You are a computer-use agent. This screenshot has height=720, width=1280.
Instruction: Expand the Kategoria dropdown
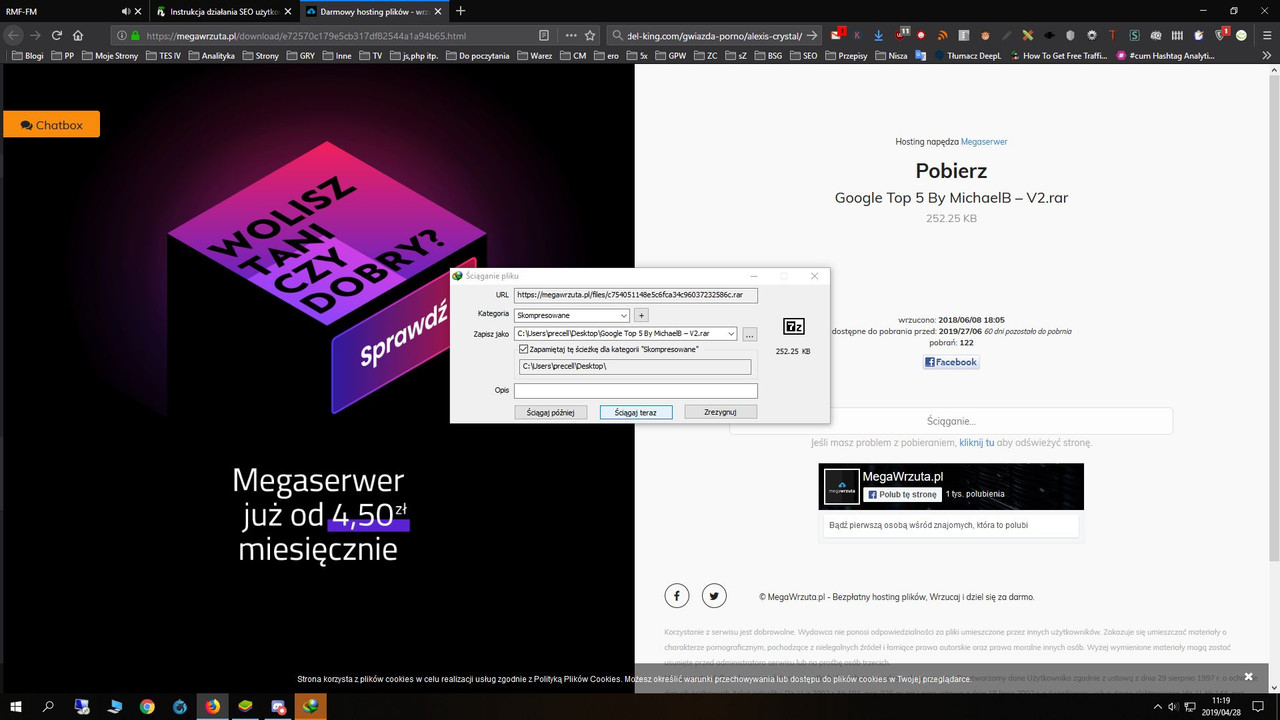point(624,315)
